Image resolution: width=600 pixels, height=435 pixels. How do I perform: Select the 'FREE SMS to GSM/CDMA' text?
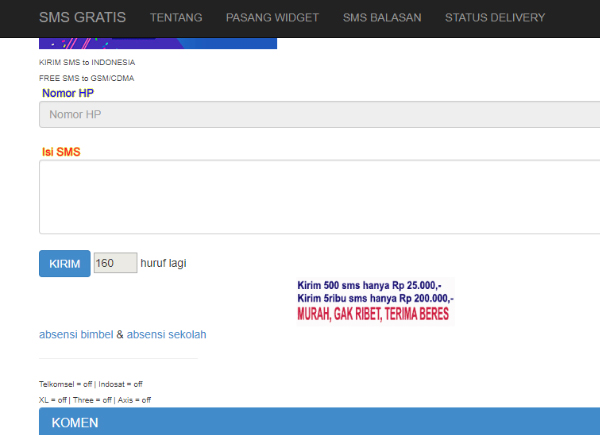tap(86, 78)
